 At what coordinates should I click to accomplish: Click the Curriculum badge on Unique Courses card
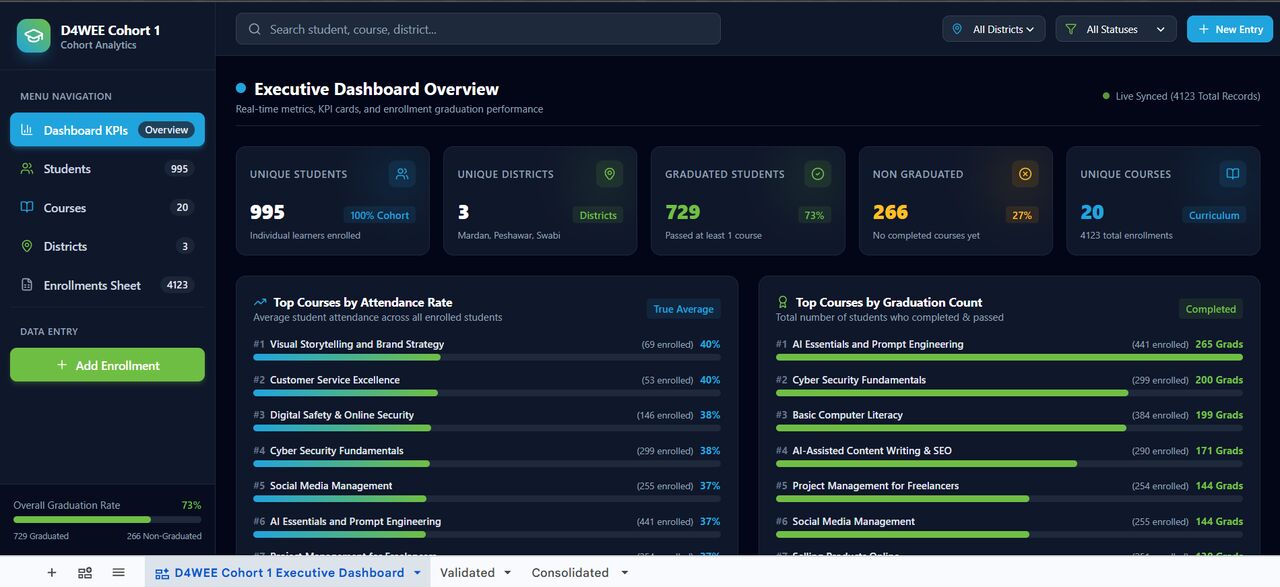(1214, 215)
